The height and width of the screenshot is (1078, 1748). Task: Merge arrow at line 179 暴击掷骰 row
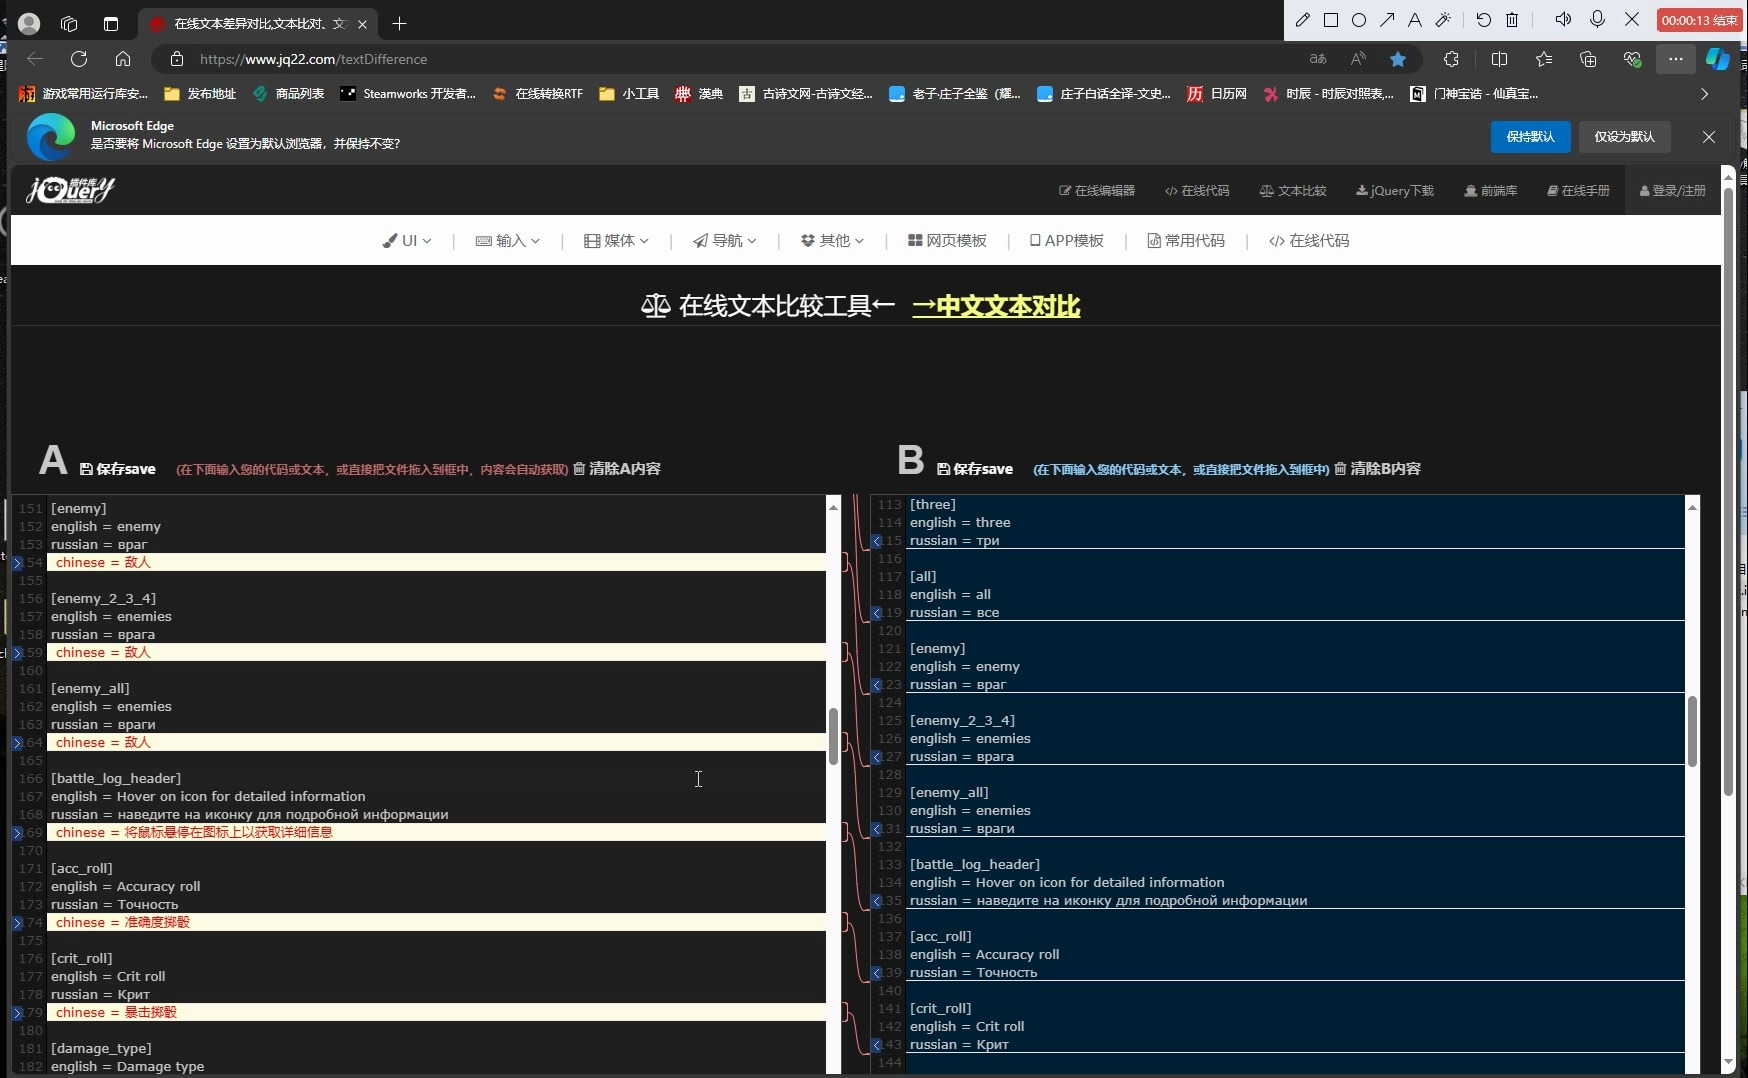click(x=17, y=1013)
